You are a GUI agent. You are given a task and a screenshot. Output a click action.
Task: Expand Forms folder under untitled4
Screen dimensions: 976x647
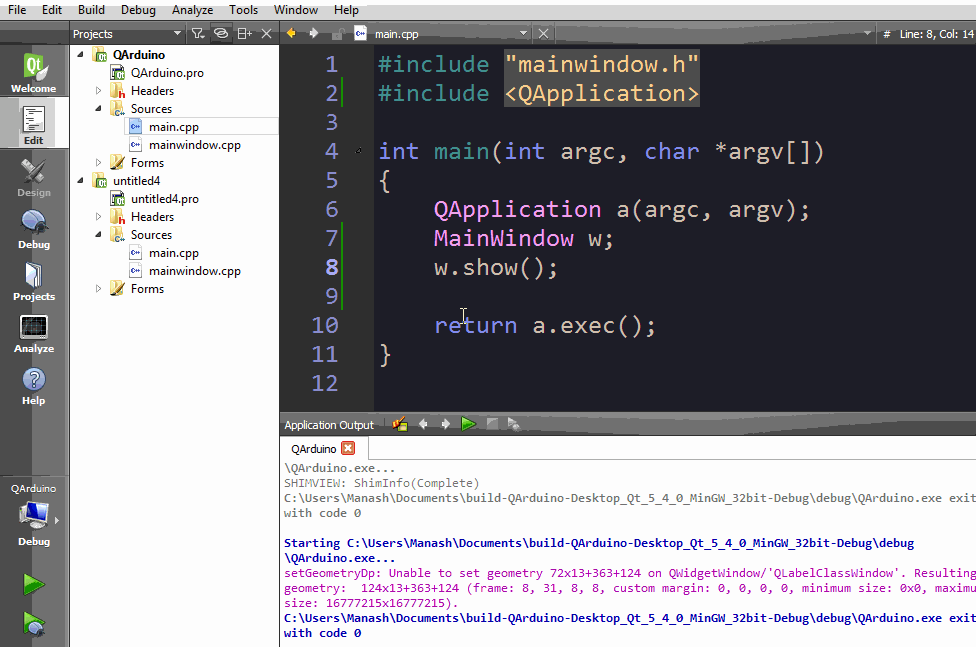click(x=98, y=289)
